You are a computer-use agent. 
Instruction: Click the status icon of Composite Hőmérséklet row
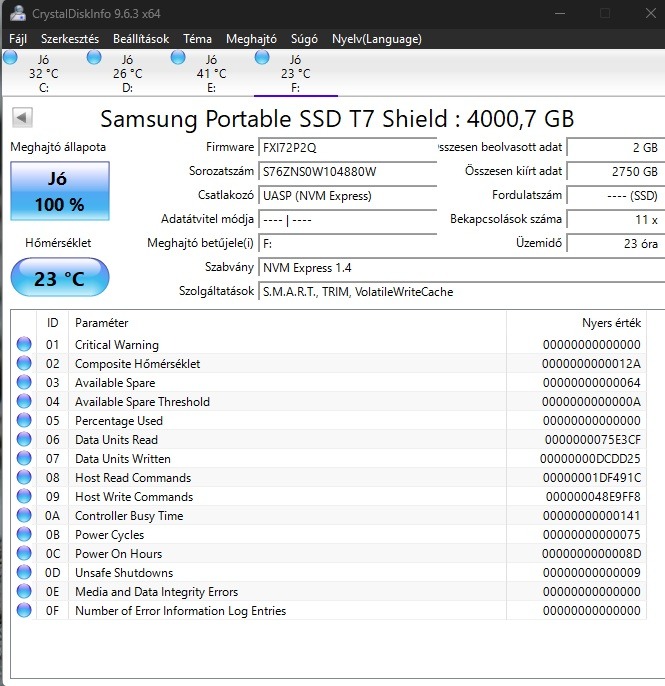click(24, 363)
